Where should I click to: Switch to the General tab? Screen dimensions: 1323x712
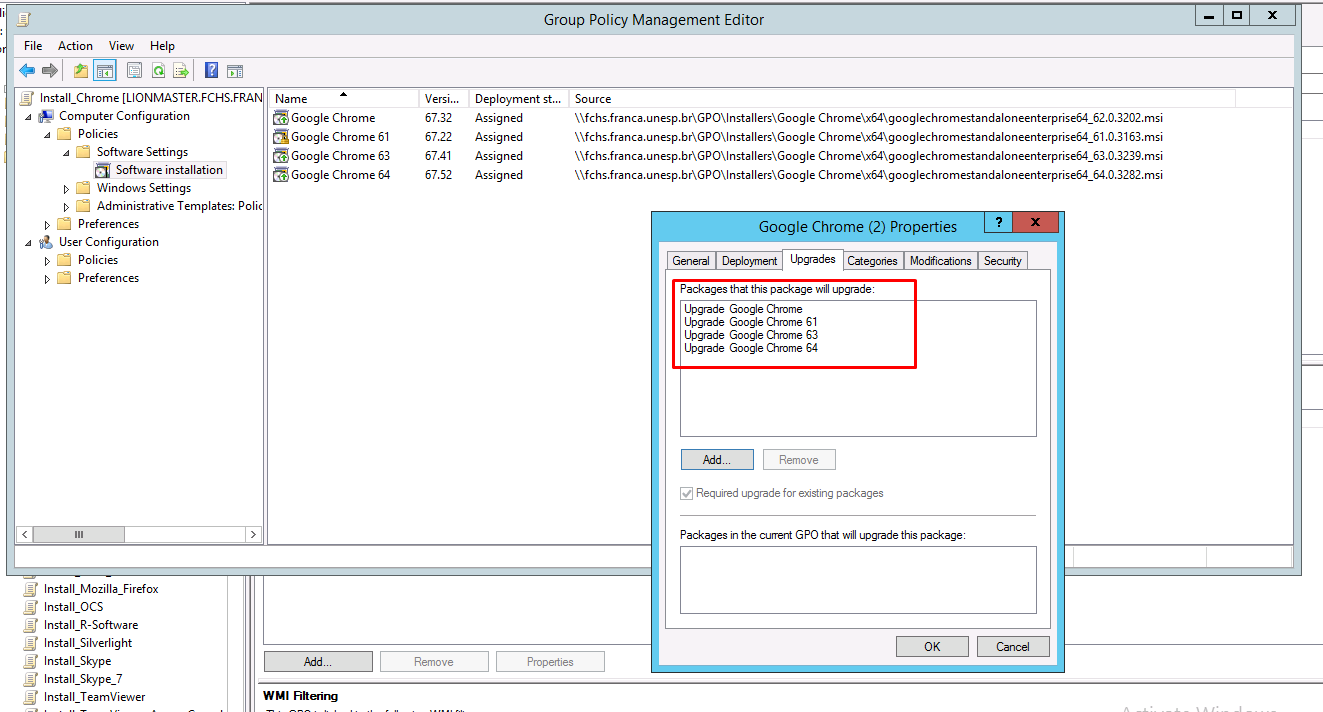tap(691, 261)
